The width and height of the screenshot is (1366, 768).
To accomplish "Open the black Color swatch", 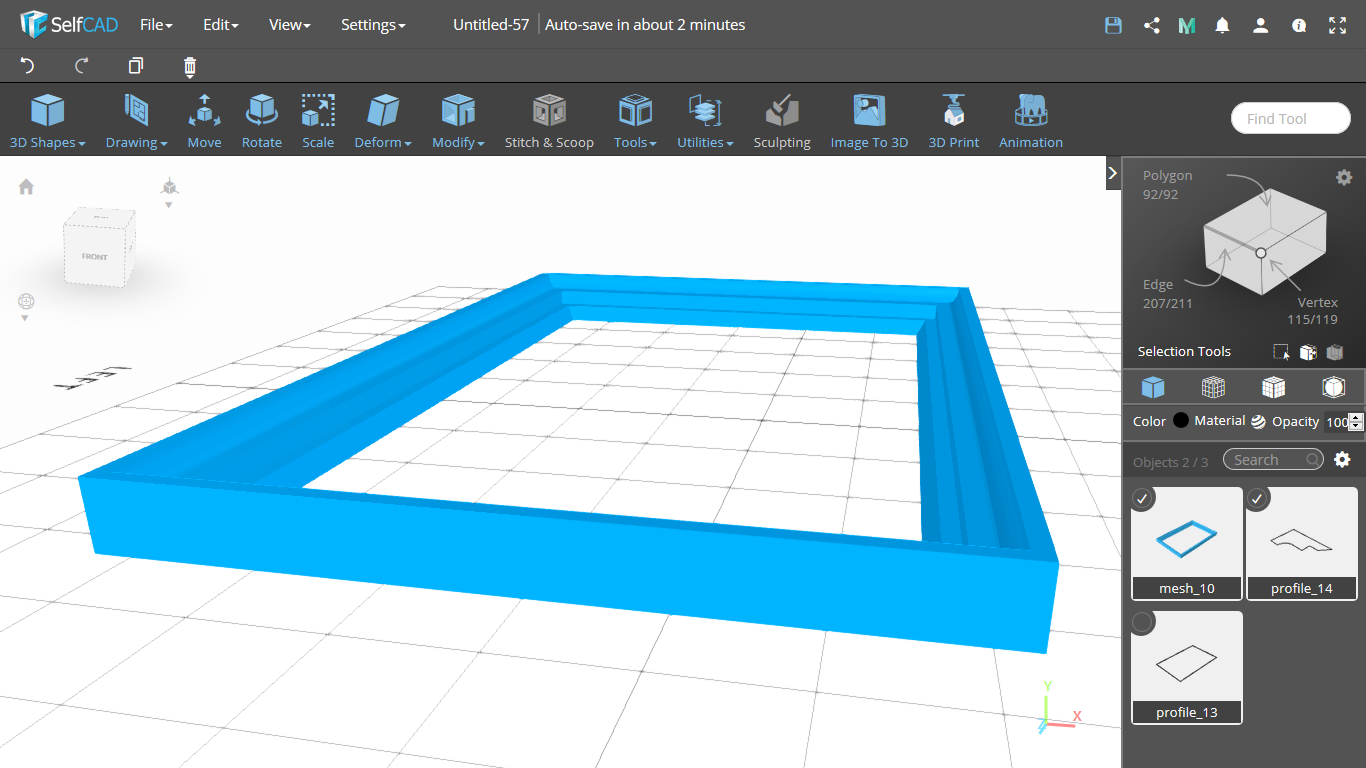I will (x=1181, y=421).
